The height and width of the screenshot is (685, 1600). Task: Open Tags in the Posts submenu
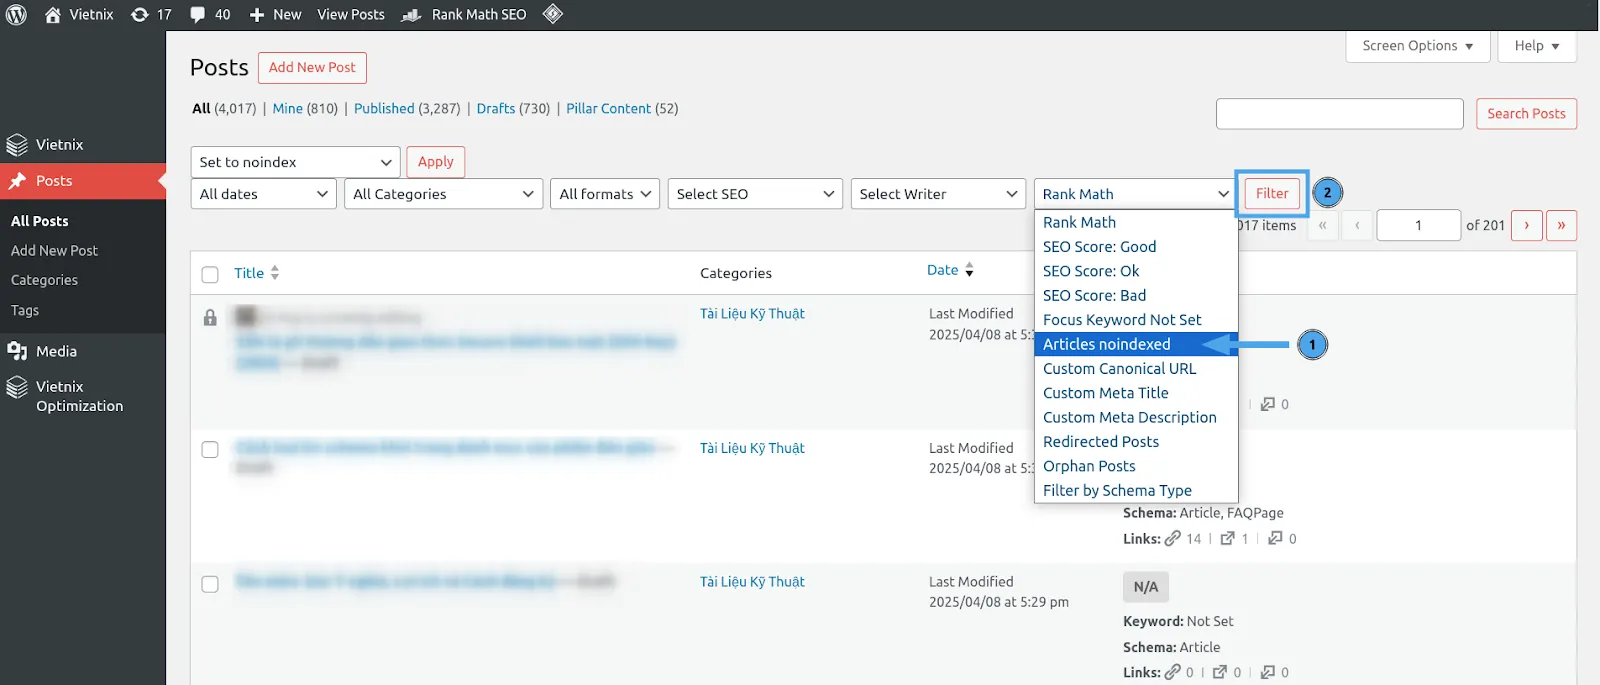25,311
